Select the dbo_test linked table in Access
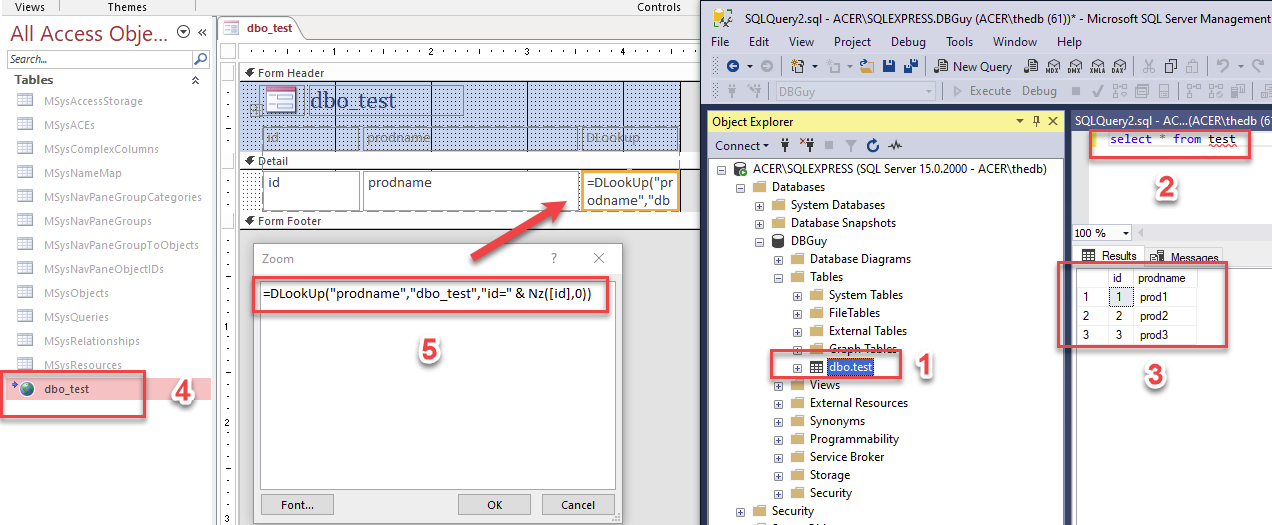Viewport: 1272px width, 525px height. (x=105, y=389)
